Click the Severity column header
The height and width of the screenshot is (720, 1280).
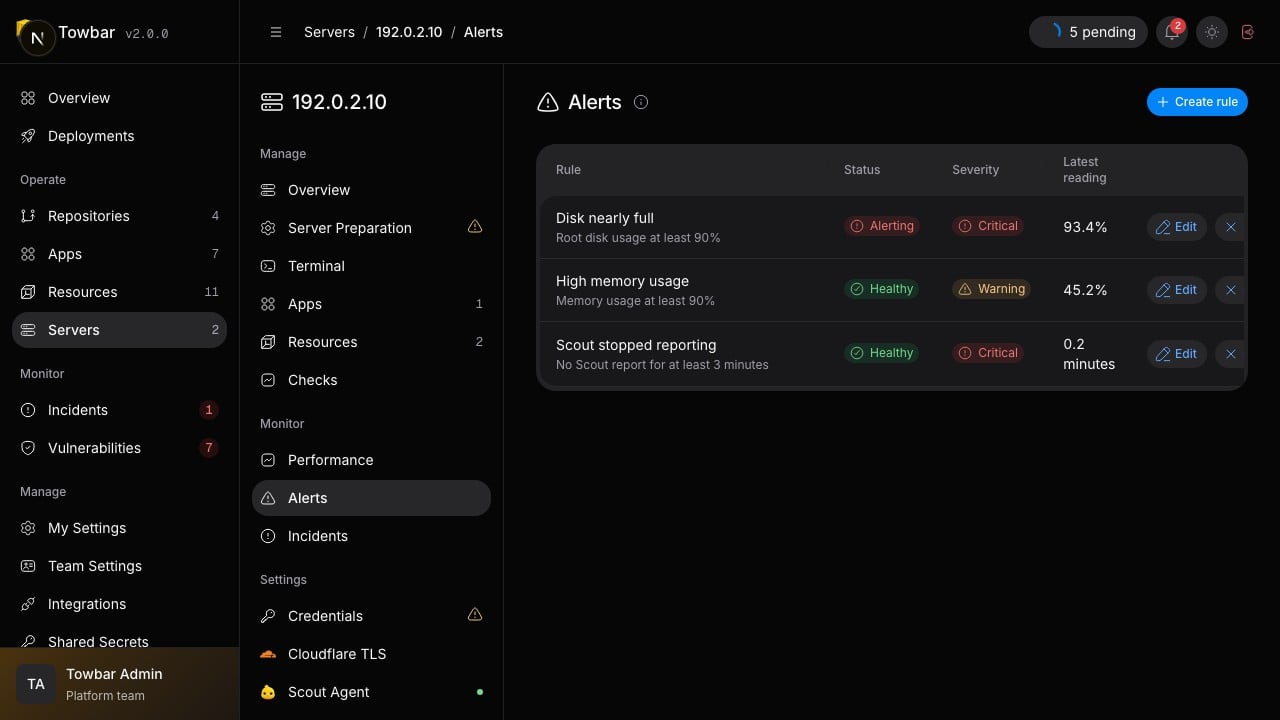pos(975,170)
